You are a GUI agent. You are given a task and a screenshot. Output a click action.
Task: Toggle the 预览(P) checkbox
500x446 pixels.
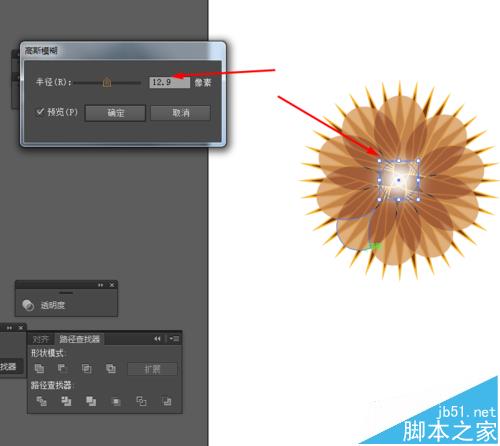pyautogui.click(x=40, y=112)
